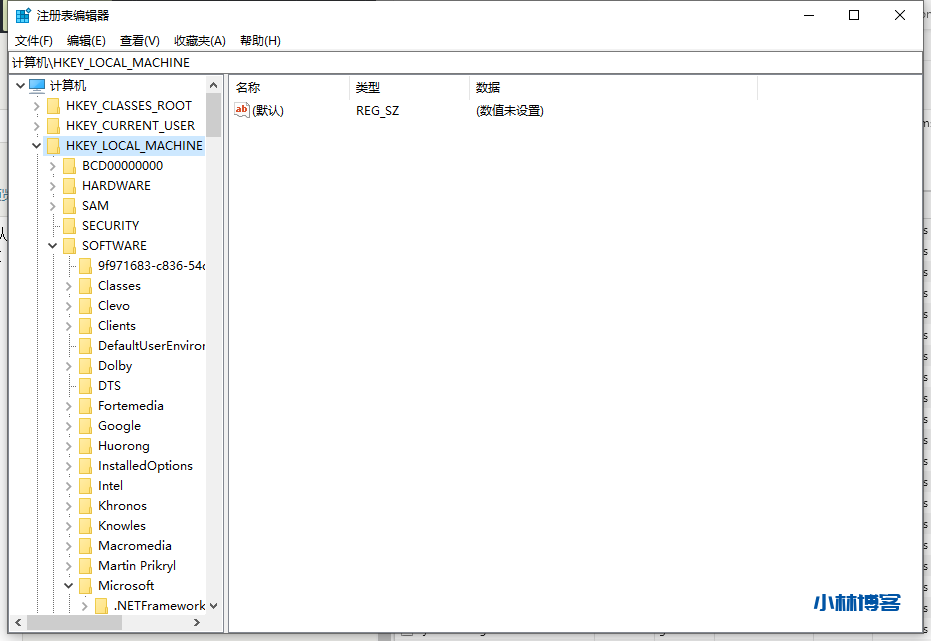Collapse the Microsoft key node

69,586
